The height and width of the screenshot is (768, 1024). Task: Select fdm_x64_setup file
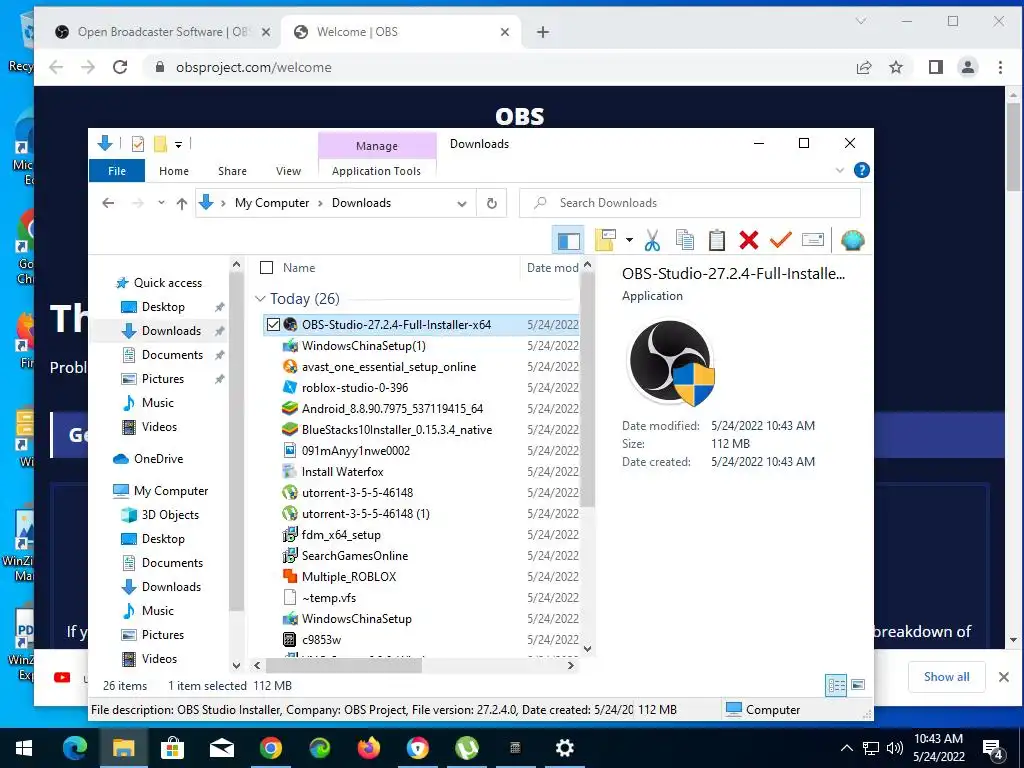341,534
